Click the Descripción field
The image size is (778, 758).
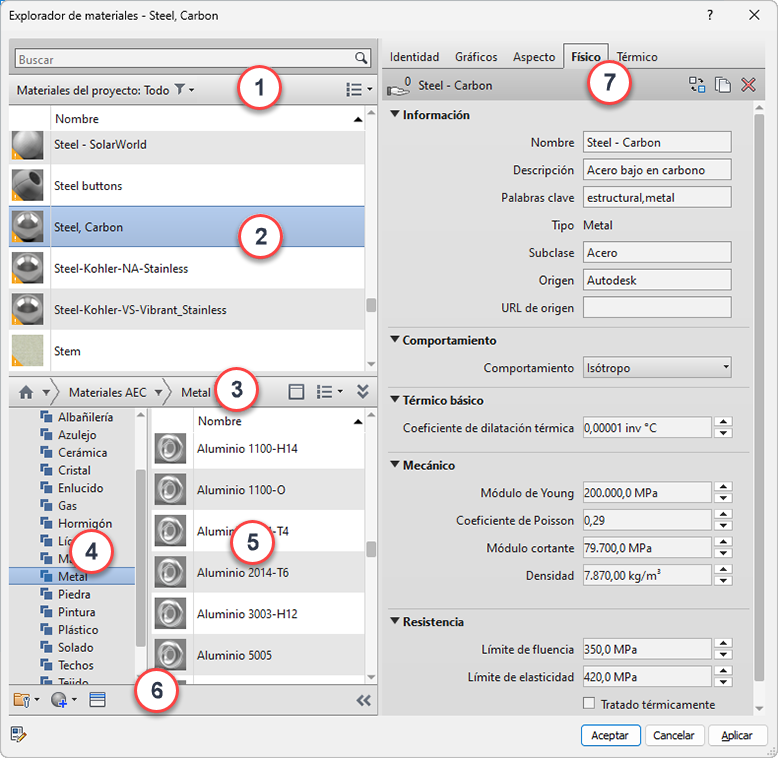coord(656,170)
